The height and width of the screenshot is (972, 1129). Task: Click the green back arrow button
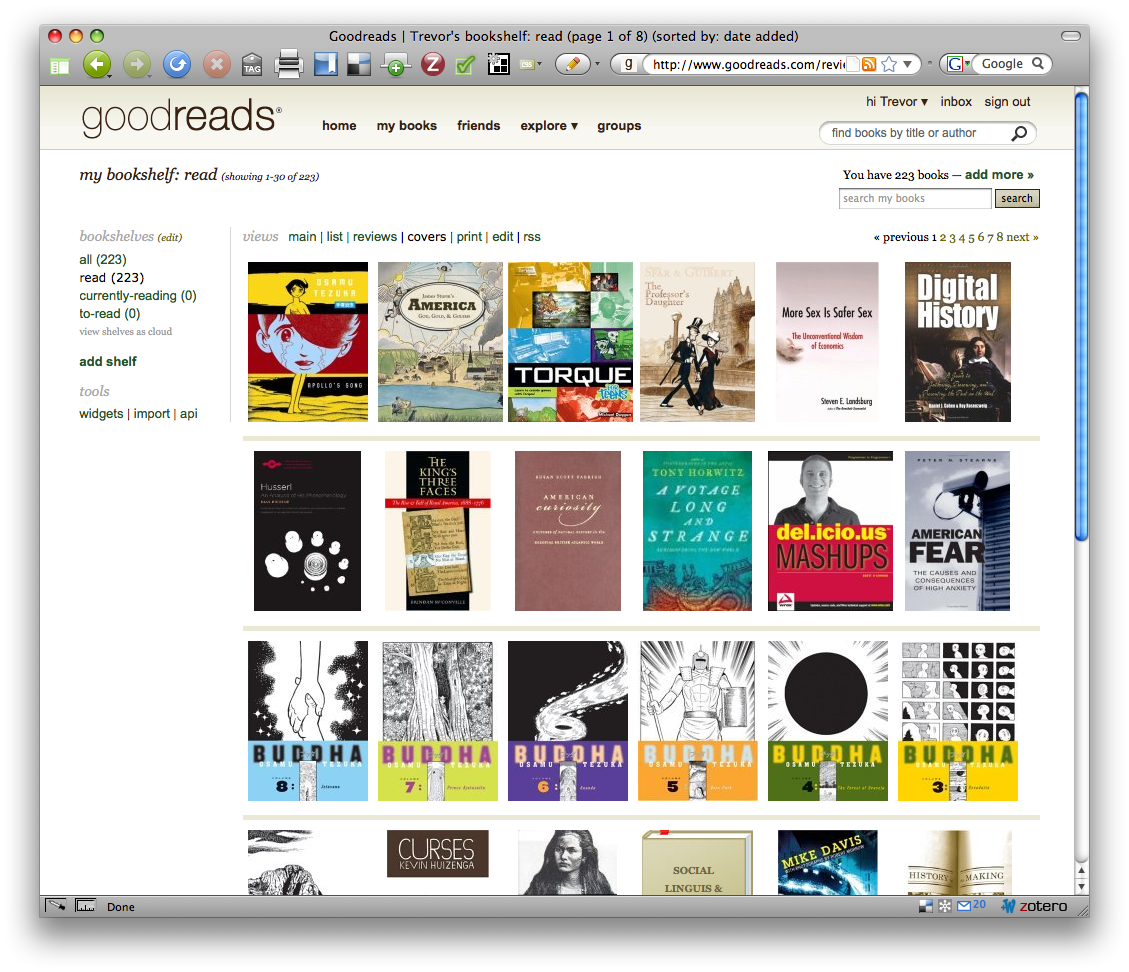point(96,65)
